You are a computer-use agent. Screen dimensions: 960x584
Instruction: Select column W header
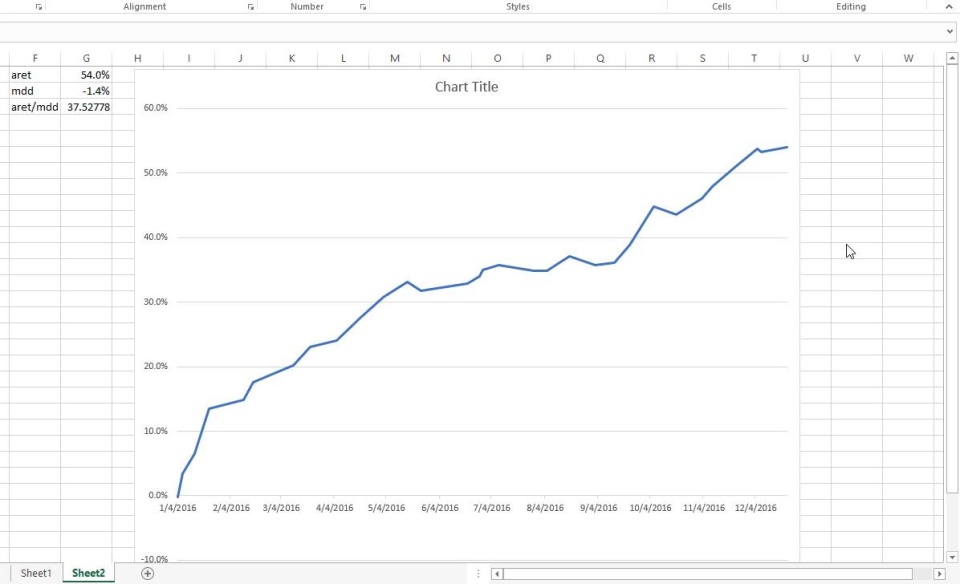click(x=909, y=58)
